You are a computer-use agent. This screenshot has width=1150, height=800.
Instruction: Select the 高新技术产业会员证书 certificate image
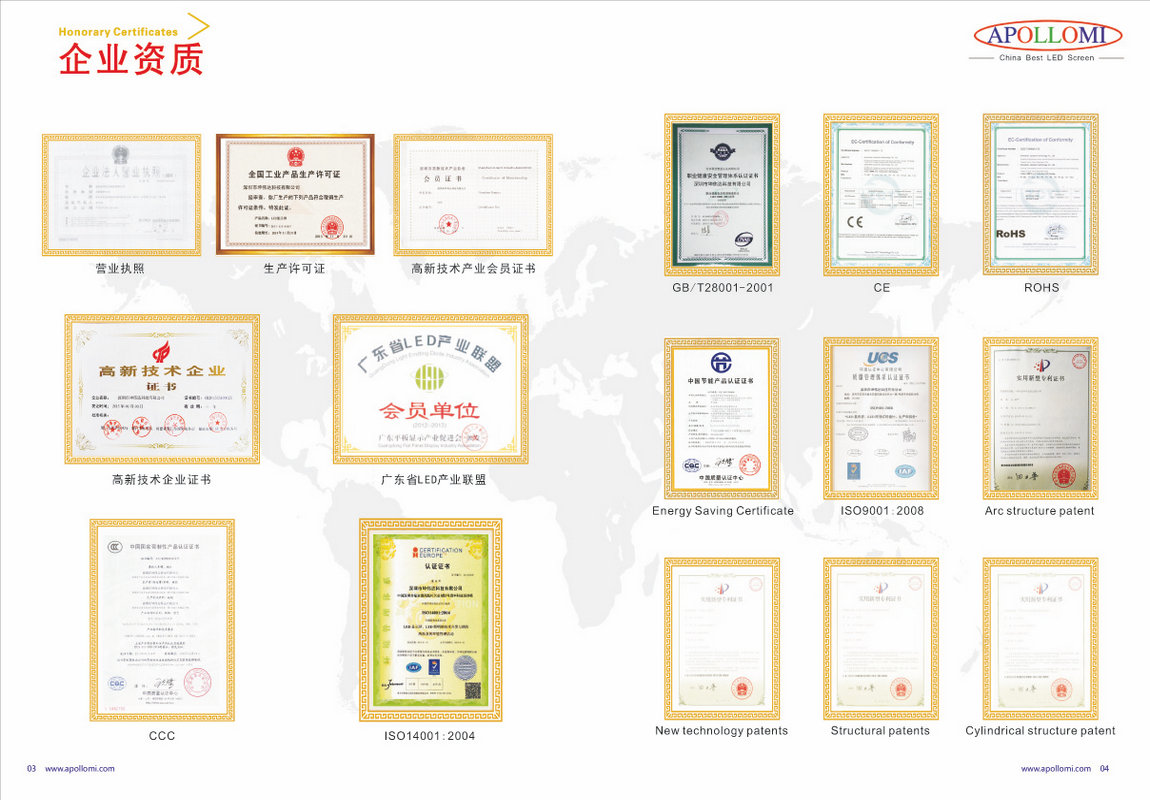(473, 195)
